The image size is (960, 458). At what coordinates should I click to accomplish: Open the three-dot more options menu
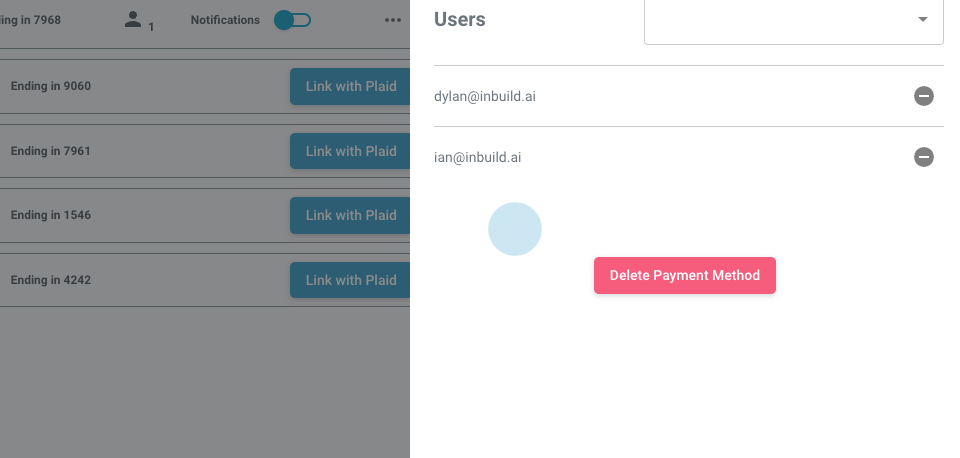tap(392, 20)
